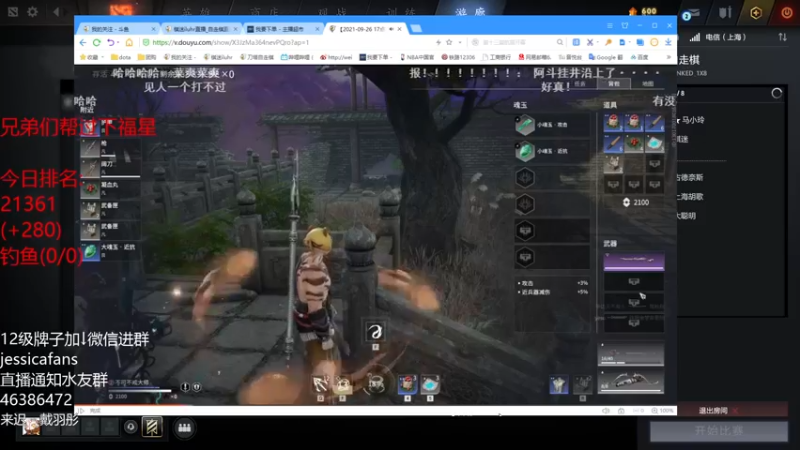Expand the hidden bookmarks chevron
Viewport: 800px width, 450px height.
[x=668, y=57]
